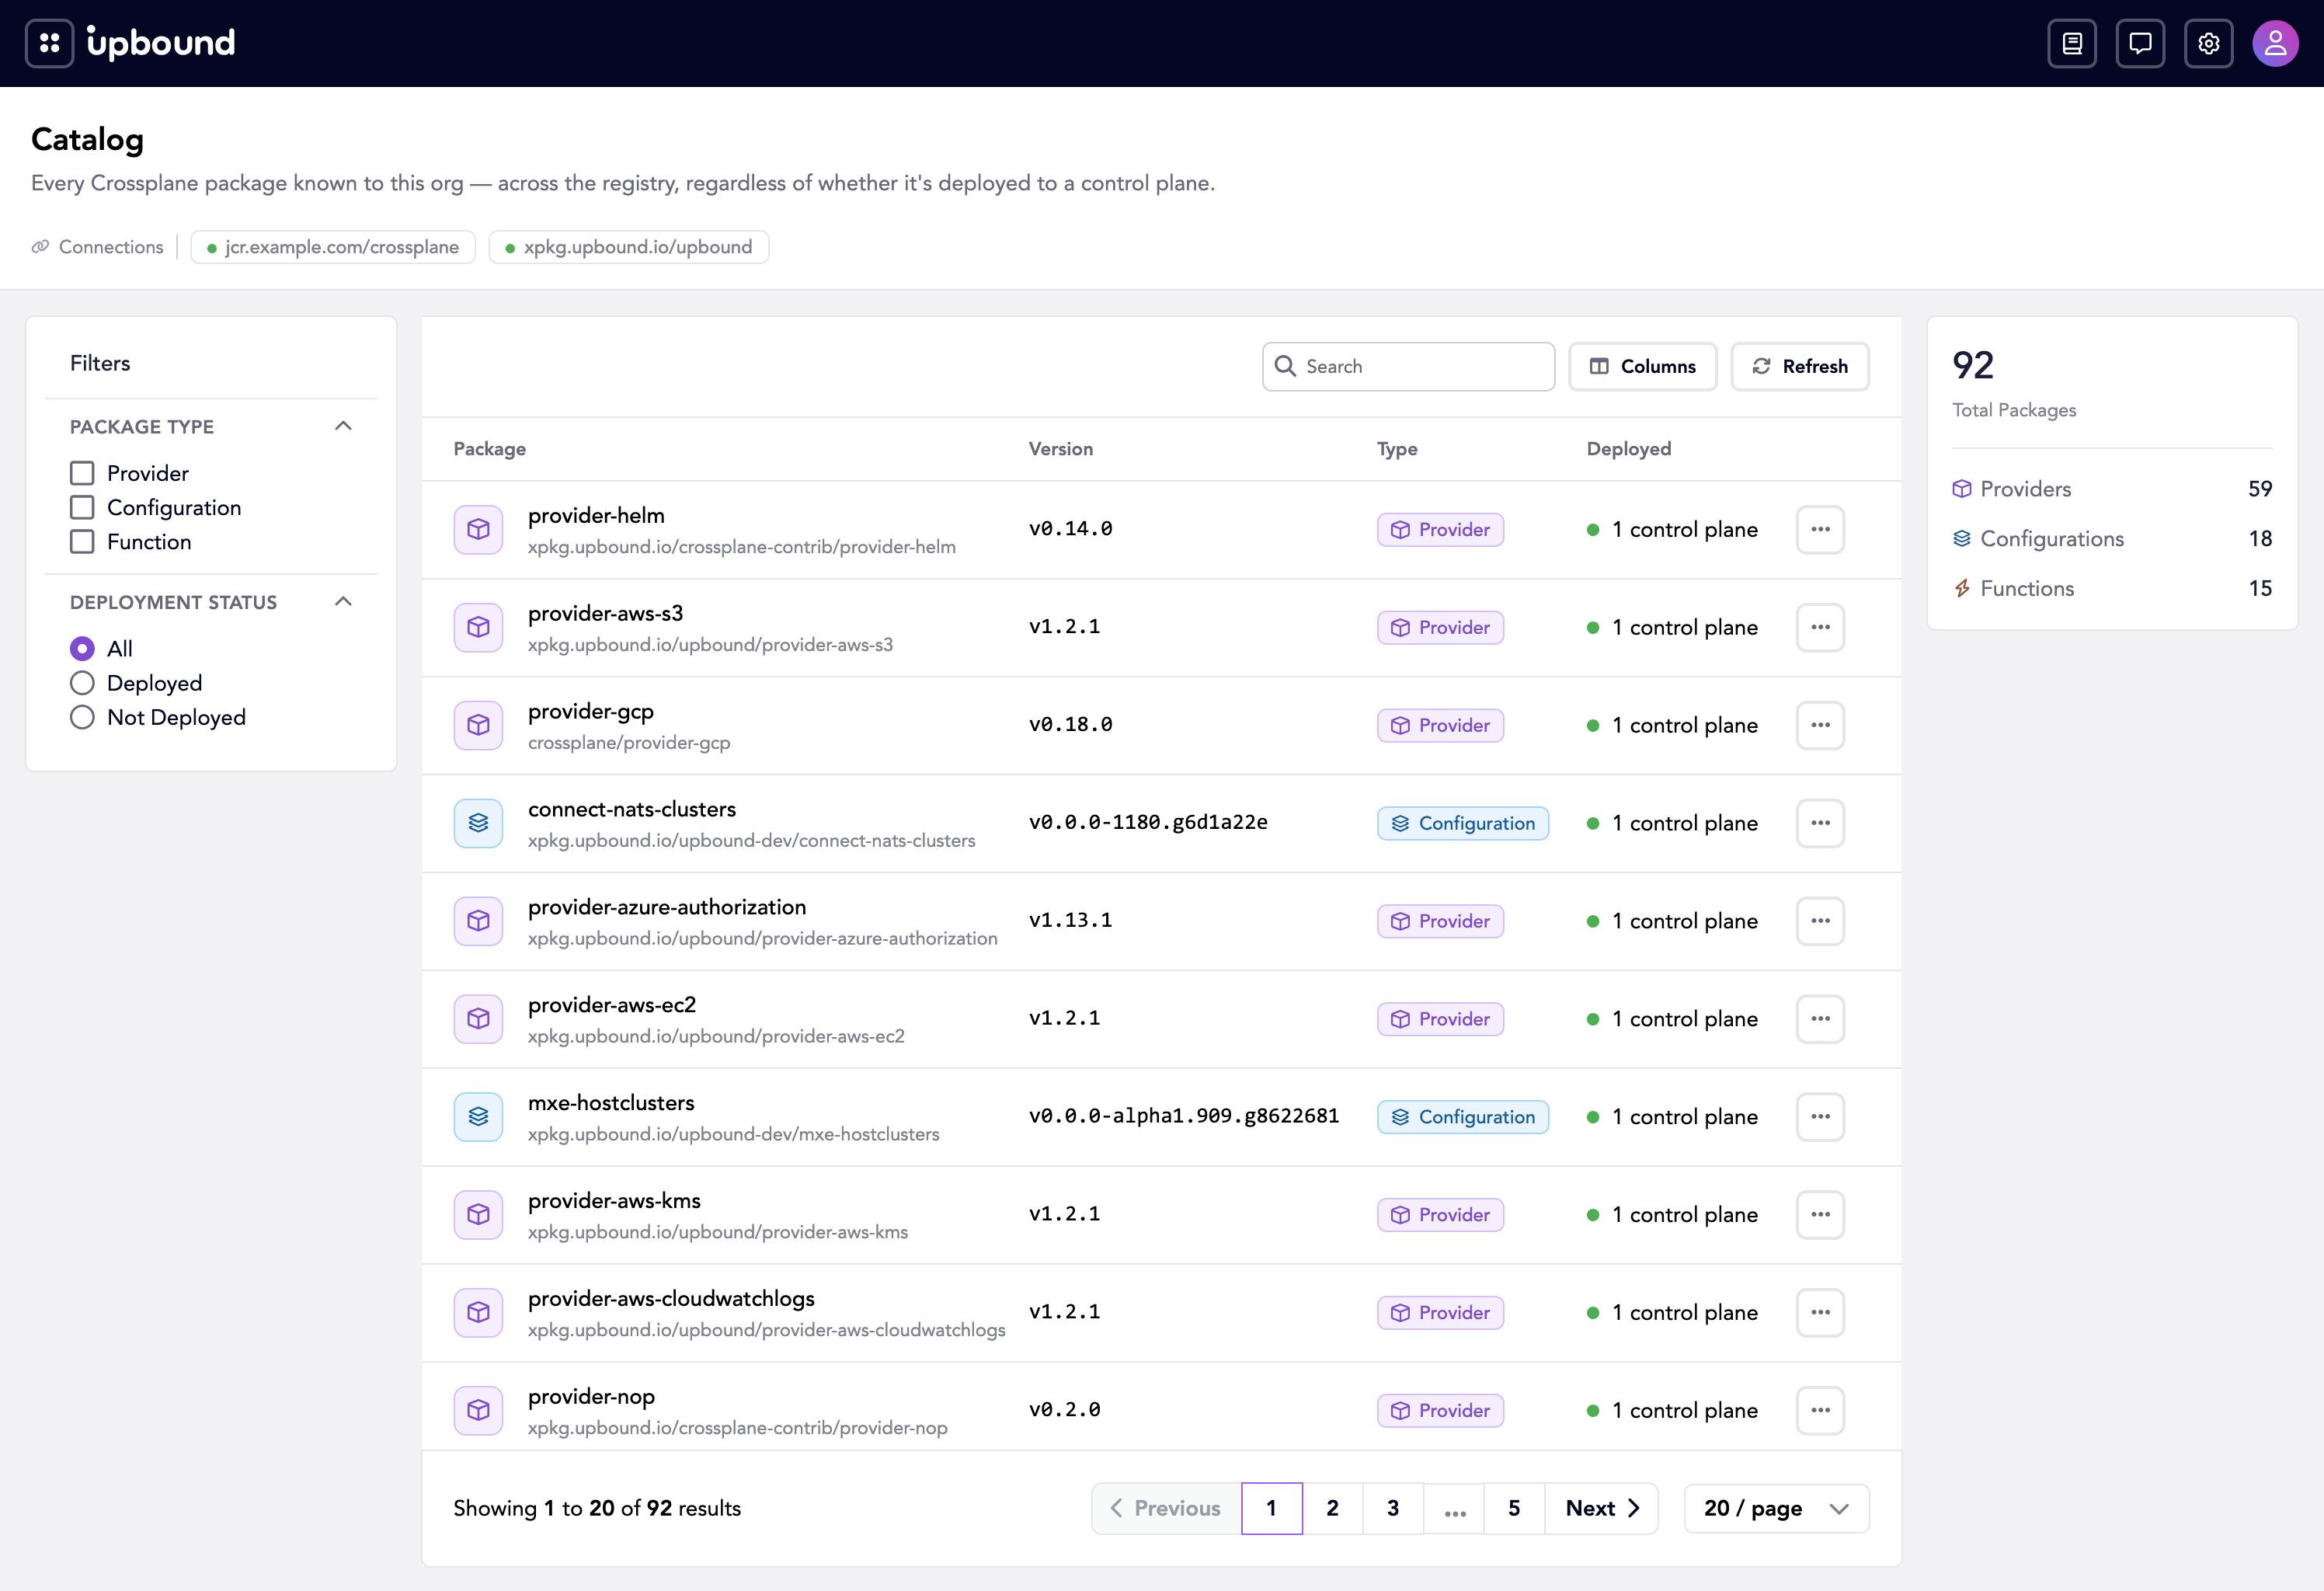
Task: Click the jcr.example.com/crossplane connection chip
Action: 333,247
